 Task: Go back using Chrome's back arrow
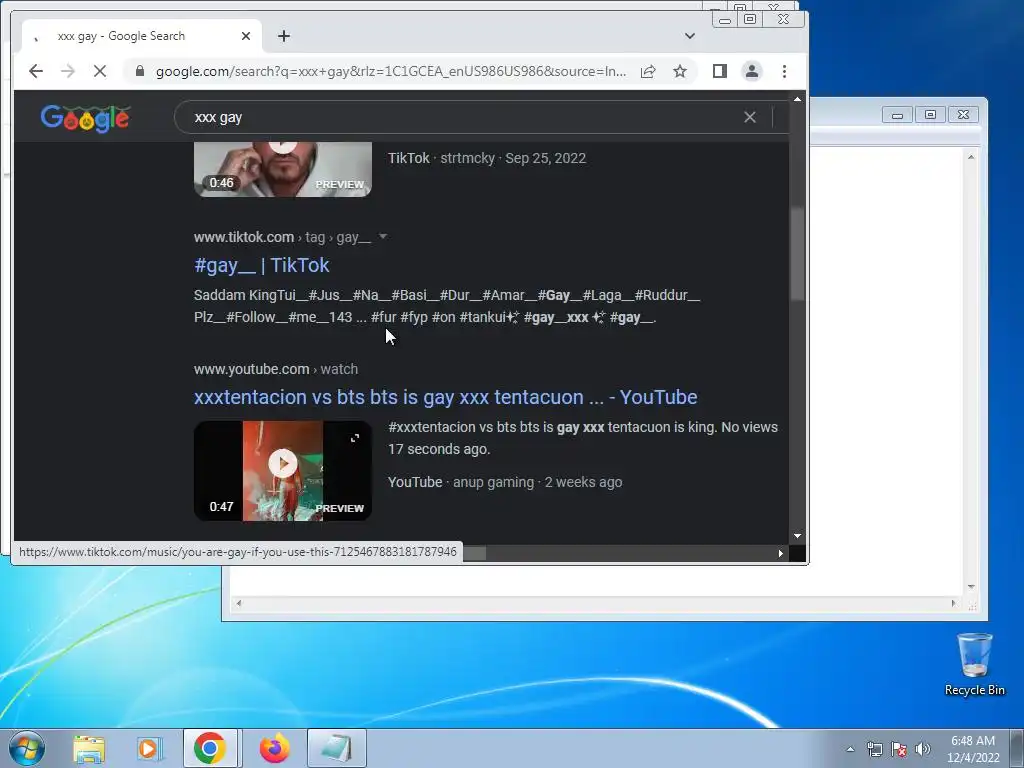(36, 71)
